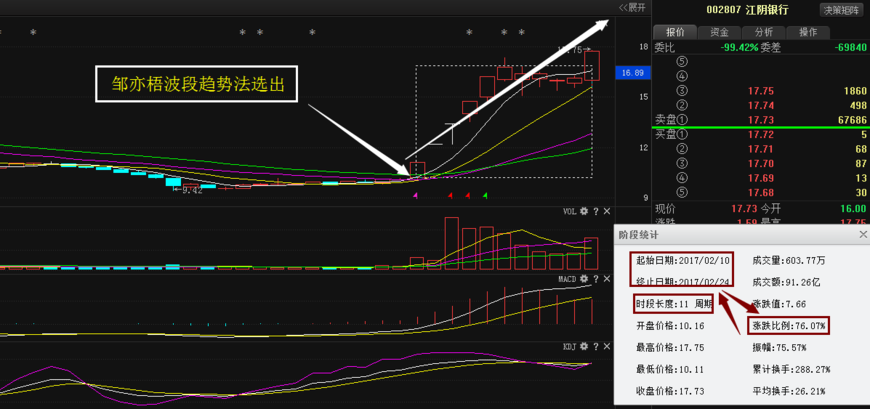
Task: Close the KDJ indicator panel
Action: 606,346
